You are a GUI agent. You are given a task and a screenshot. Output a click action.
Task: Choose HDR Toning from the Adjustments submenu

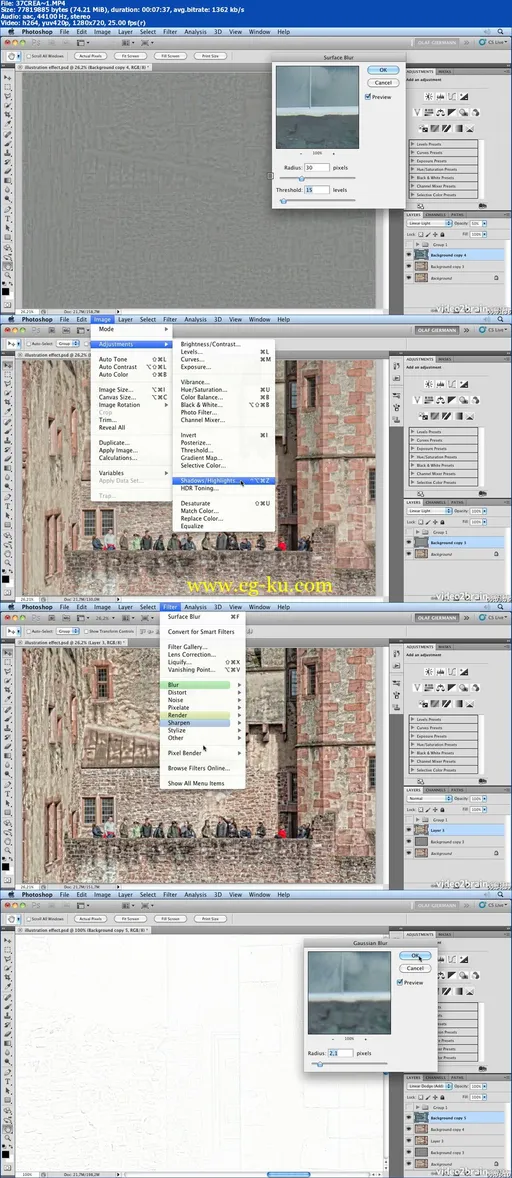(222, 488)
